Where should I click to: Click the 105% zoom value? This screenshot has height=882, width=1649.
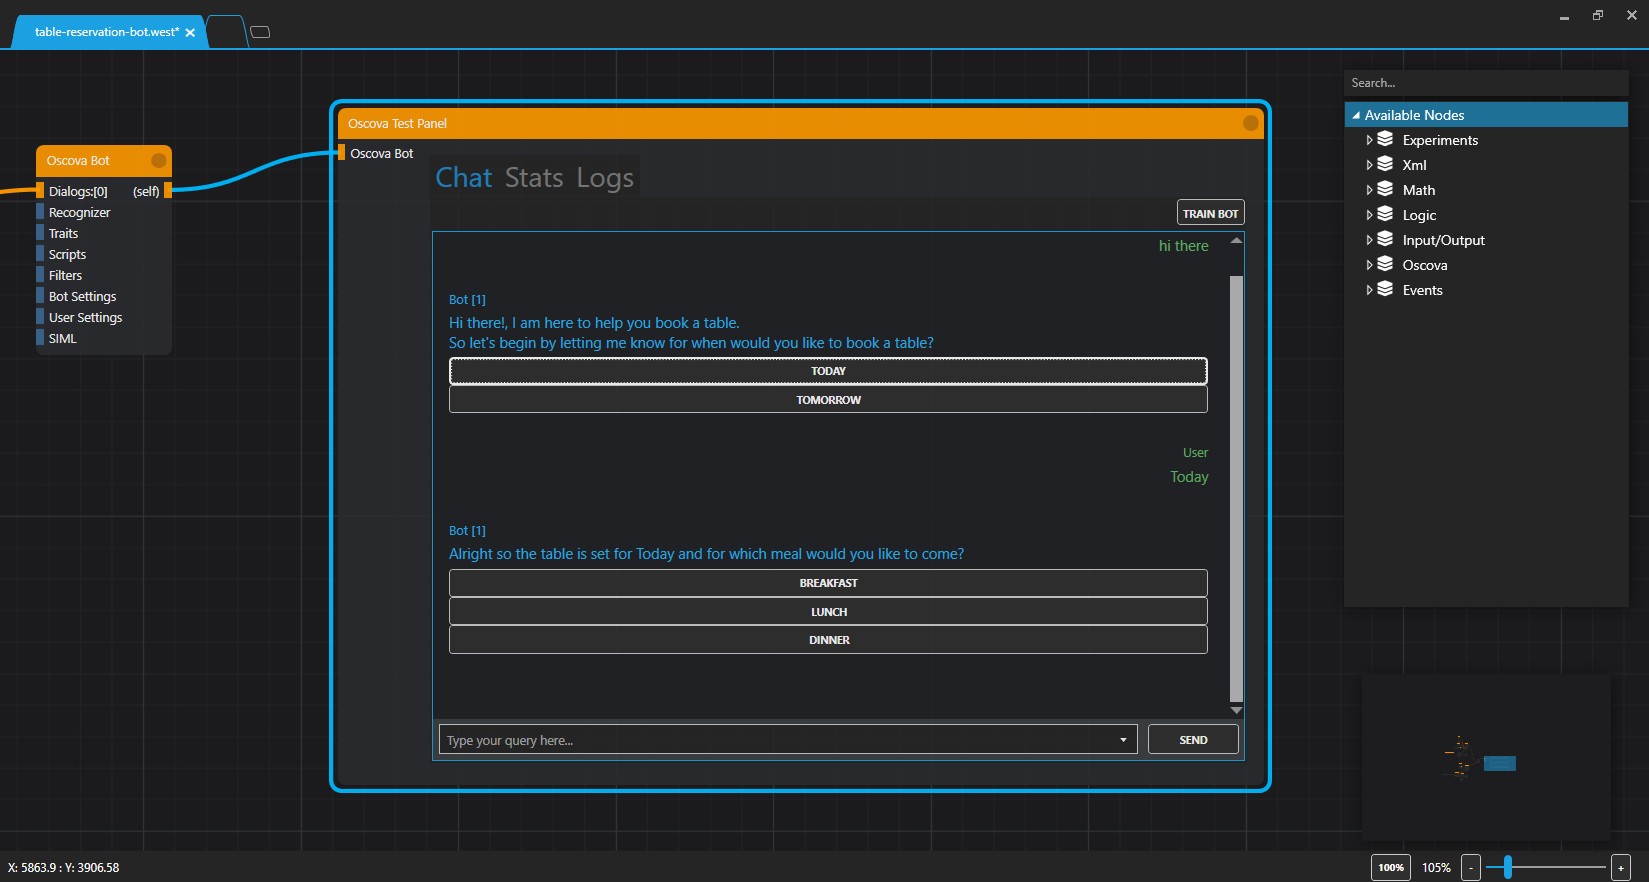[1436, 867]
